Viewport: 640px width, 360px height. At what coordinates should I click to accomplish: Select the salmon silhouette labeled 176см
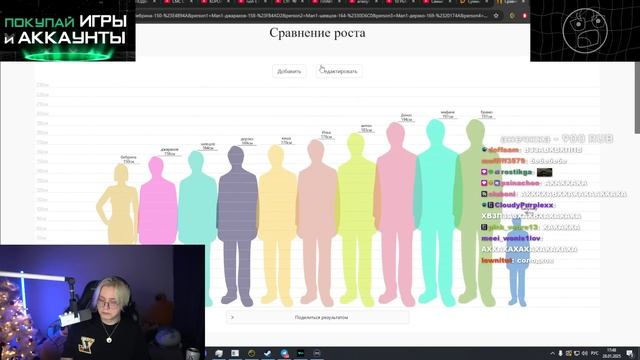(317, 222)
